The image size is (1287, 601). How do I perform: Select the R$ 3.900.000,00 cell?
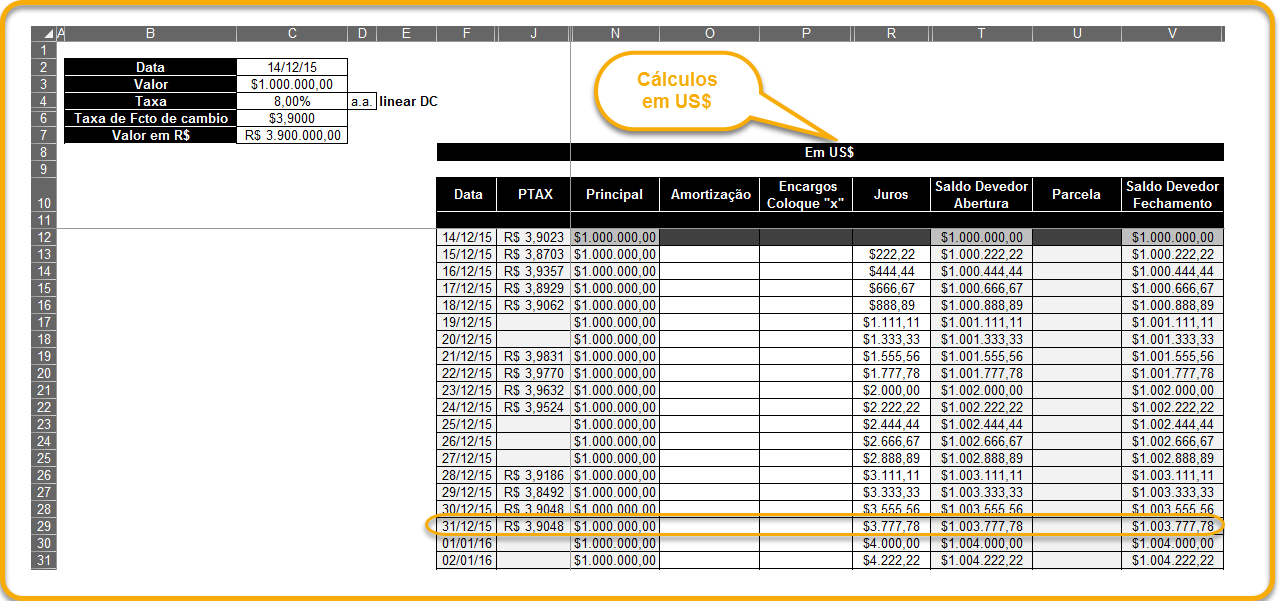click(x=292, y=135)
